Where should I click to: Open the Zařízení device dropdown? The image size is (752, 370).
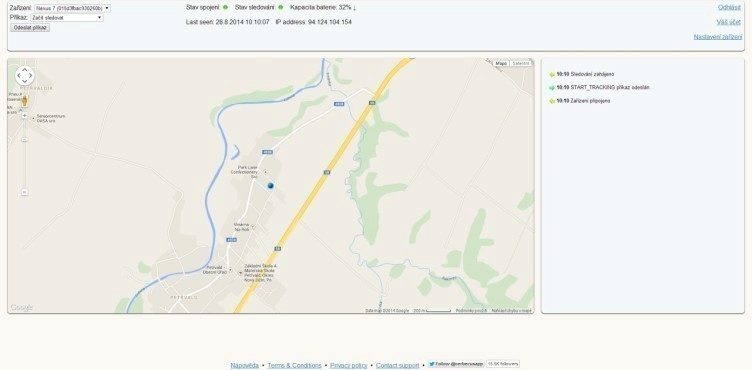[72, 8]
